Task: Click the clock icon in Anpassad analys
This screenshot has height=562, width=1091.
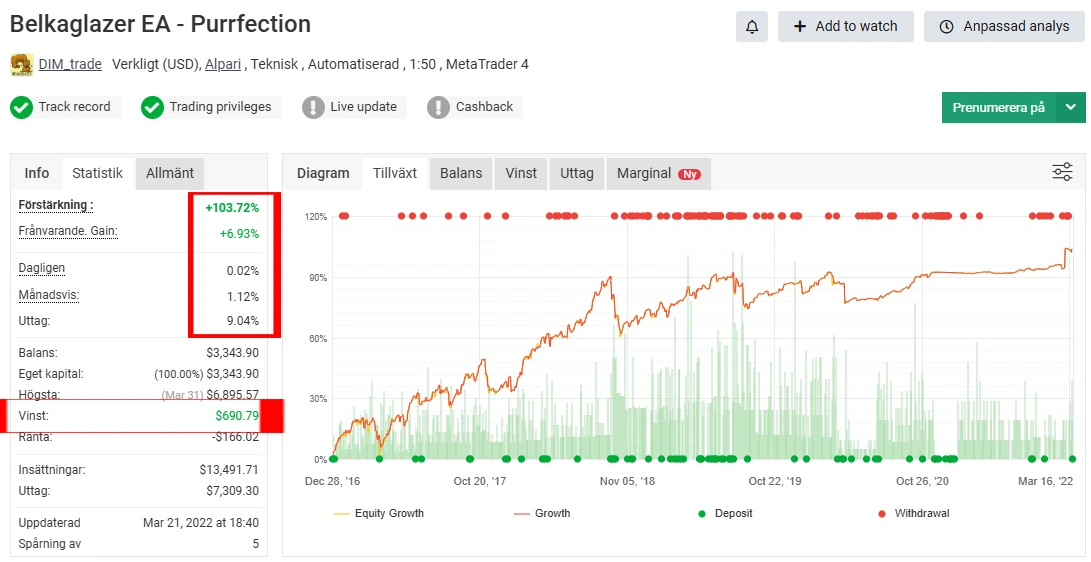Action: point(946,27)
